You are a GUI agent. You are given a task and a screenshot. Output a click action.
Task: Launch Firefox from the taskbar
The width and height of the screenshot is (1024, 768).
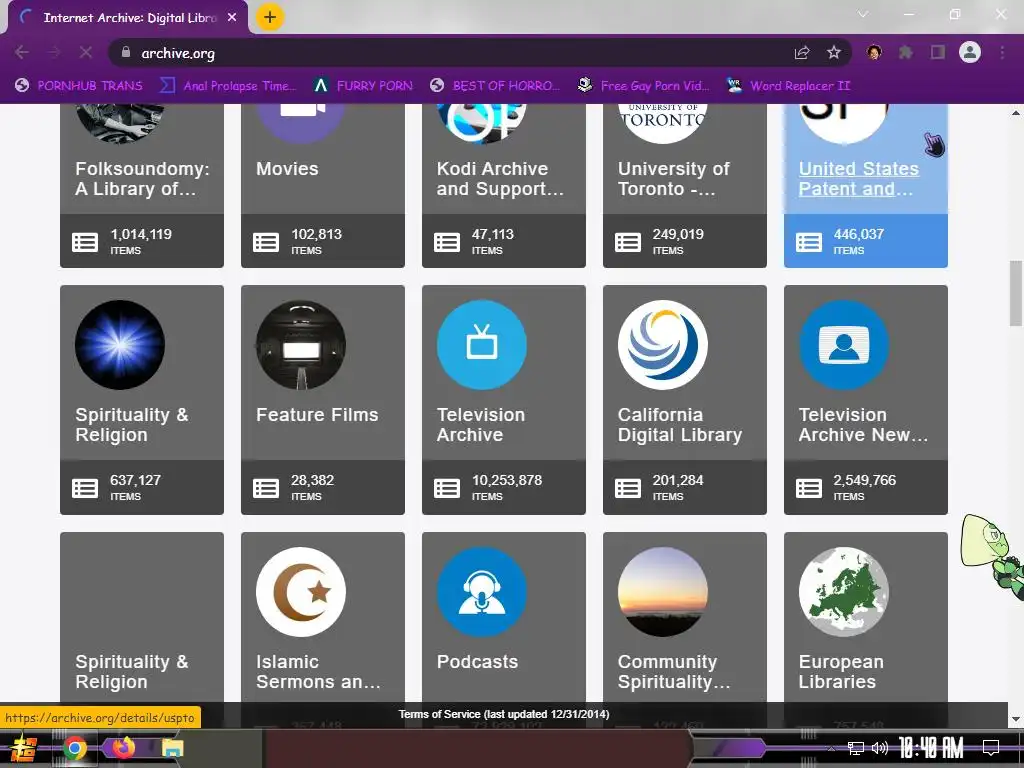tap(123, 747)
